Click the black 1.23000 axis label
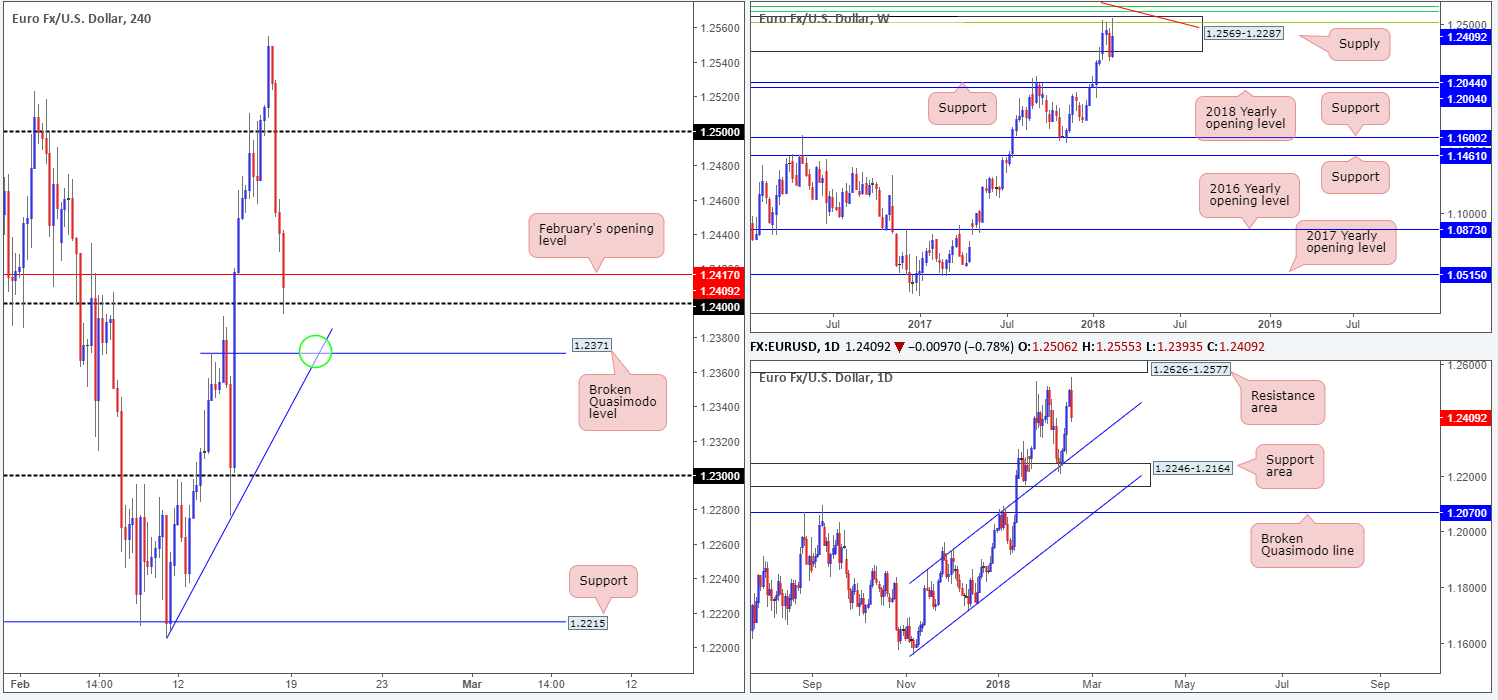This screenshot has width=1498, height=700. pos(721,476)
